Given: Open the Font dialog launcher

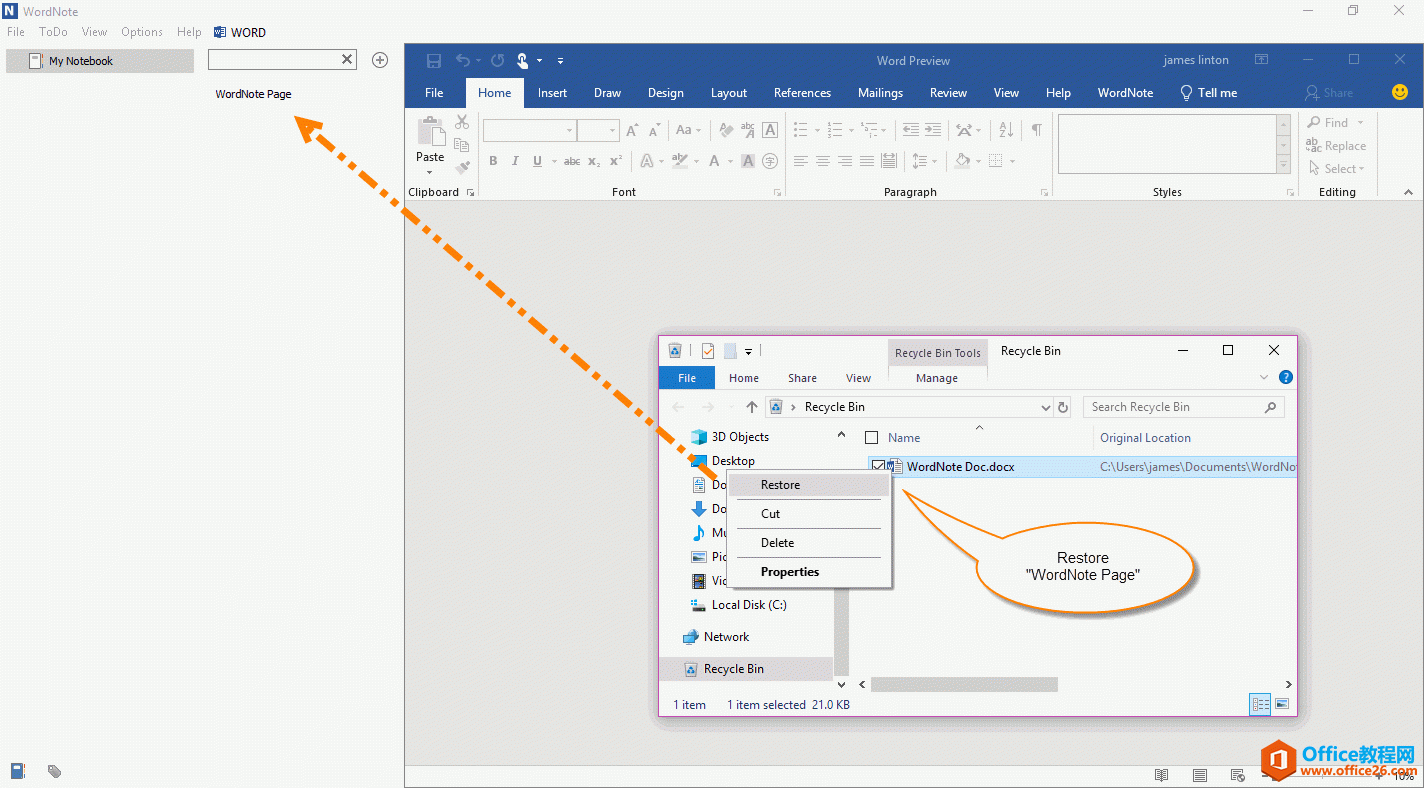Looking at the screenshot, I should pyautogui.click(x=777, y=192).
